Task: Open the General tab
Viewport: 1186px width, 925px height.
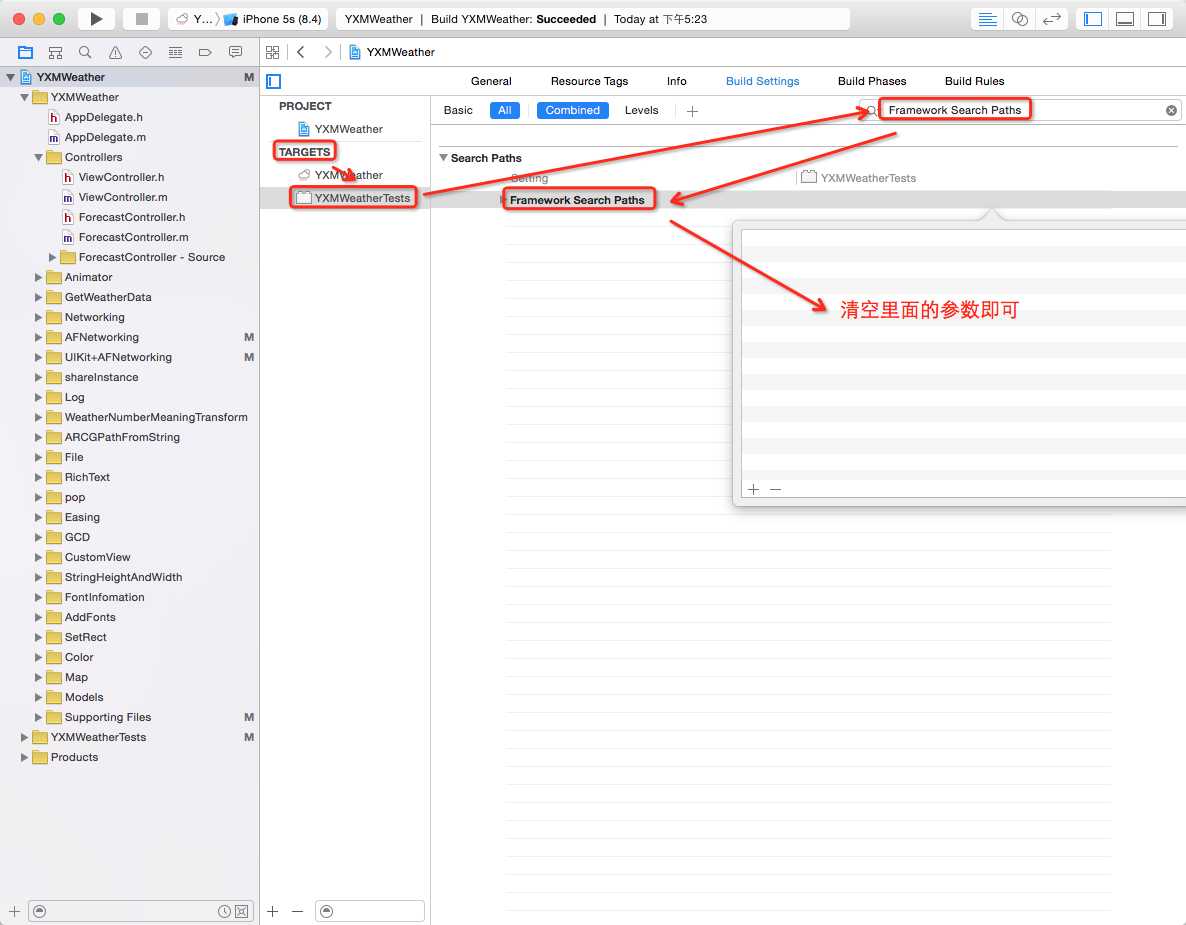Action: pos(491,81)
